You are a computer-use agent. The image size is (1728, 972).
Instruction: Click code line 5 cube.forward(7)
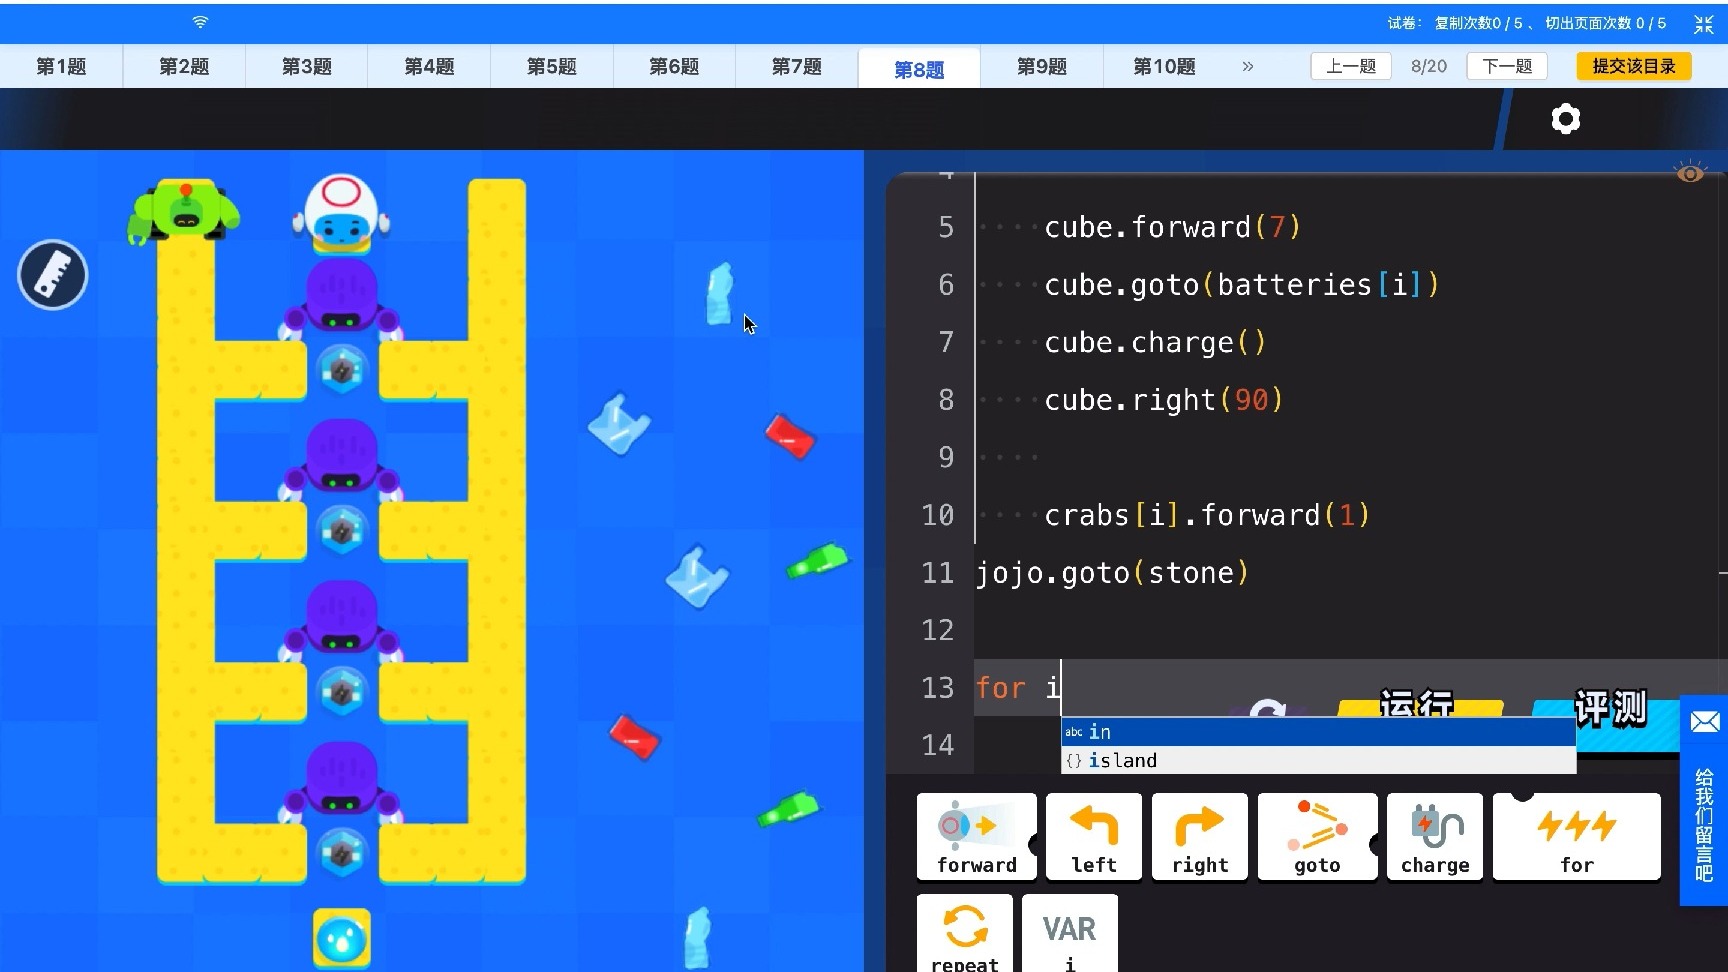(1172, 227)
